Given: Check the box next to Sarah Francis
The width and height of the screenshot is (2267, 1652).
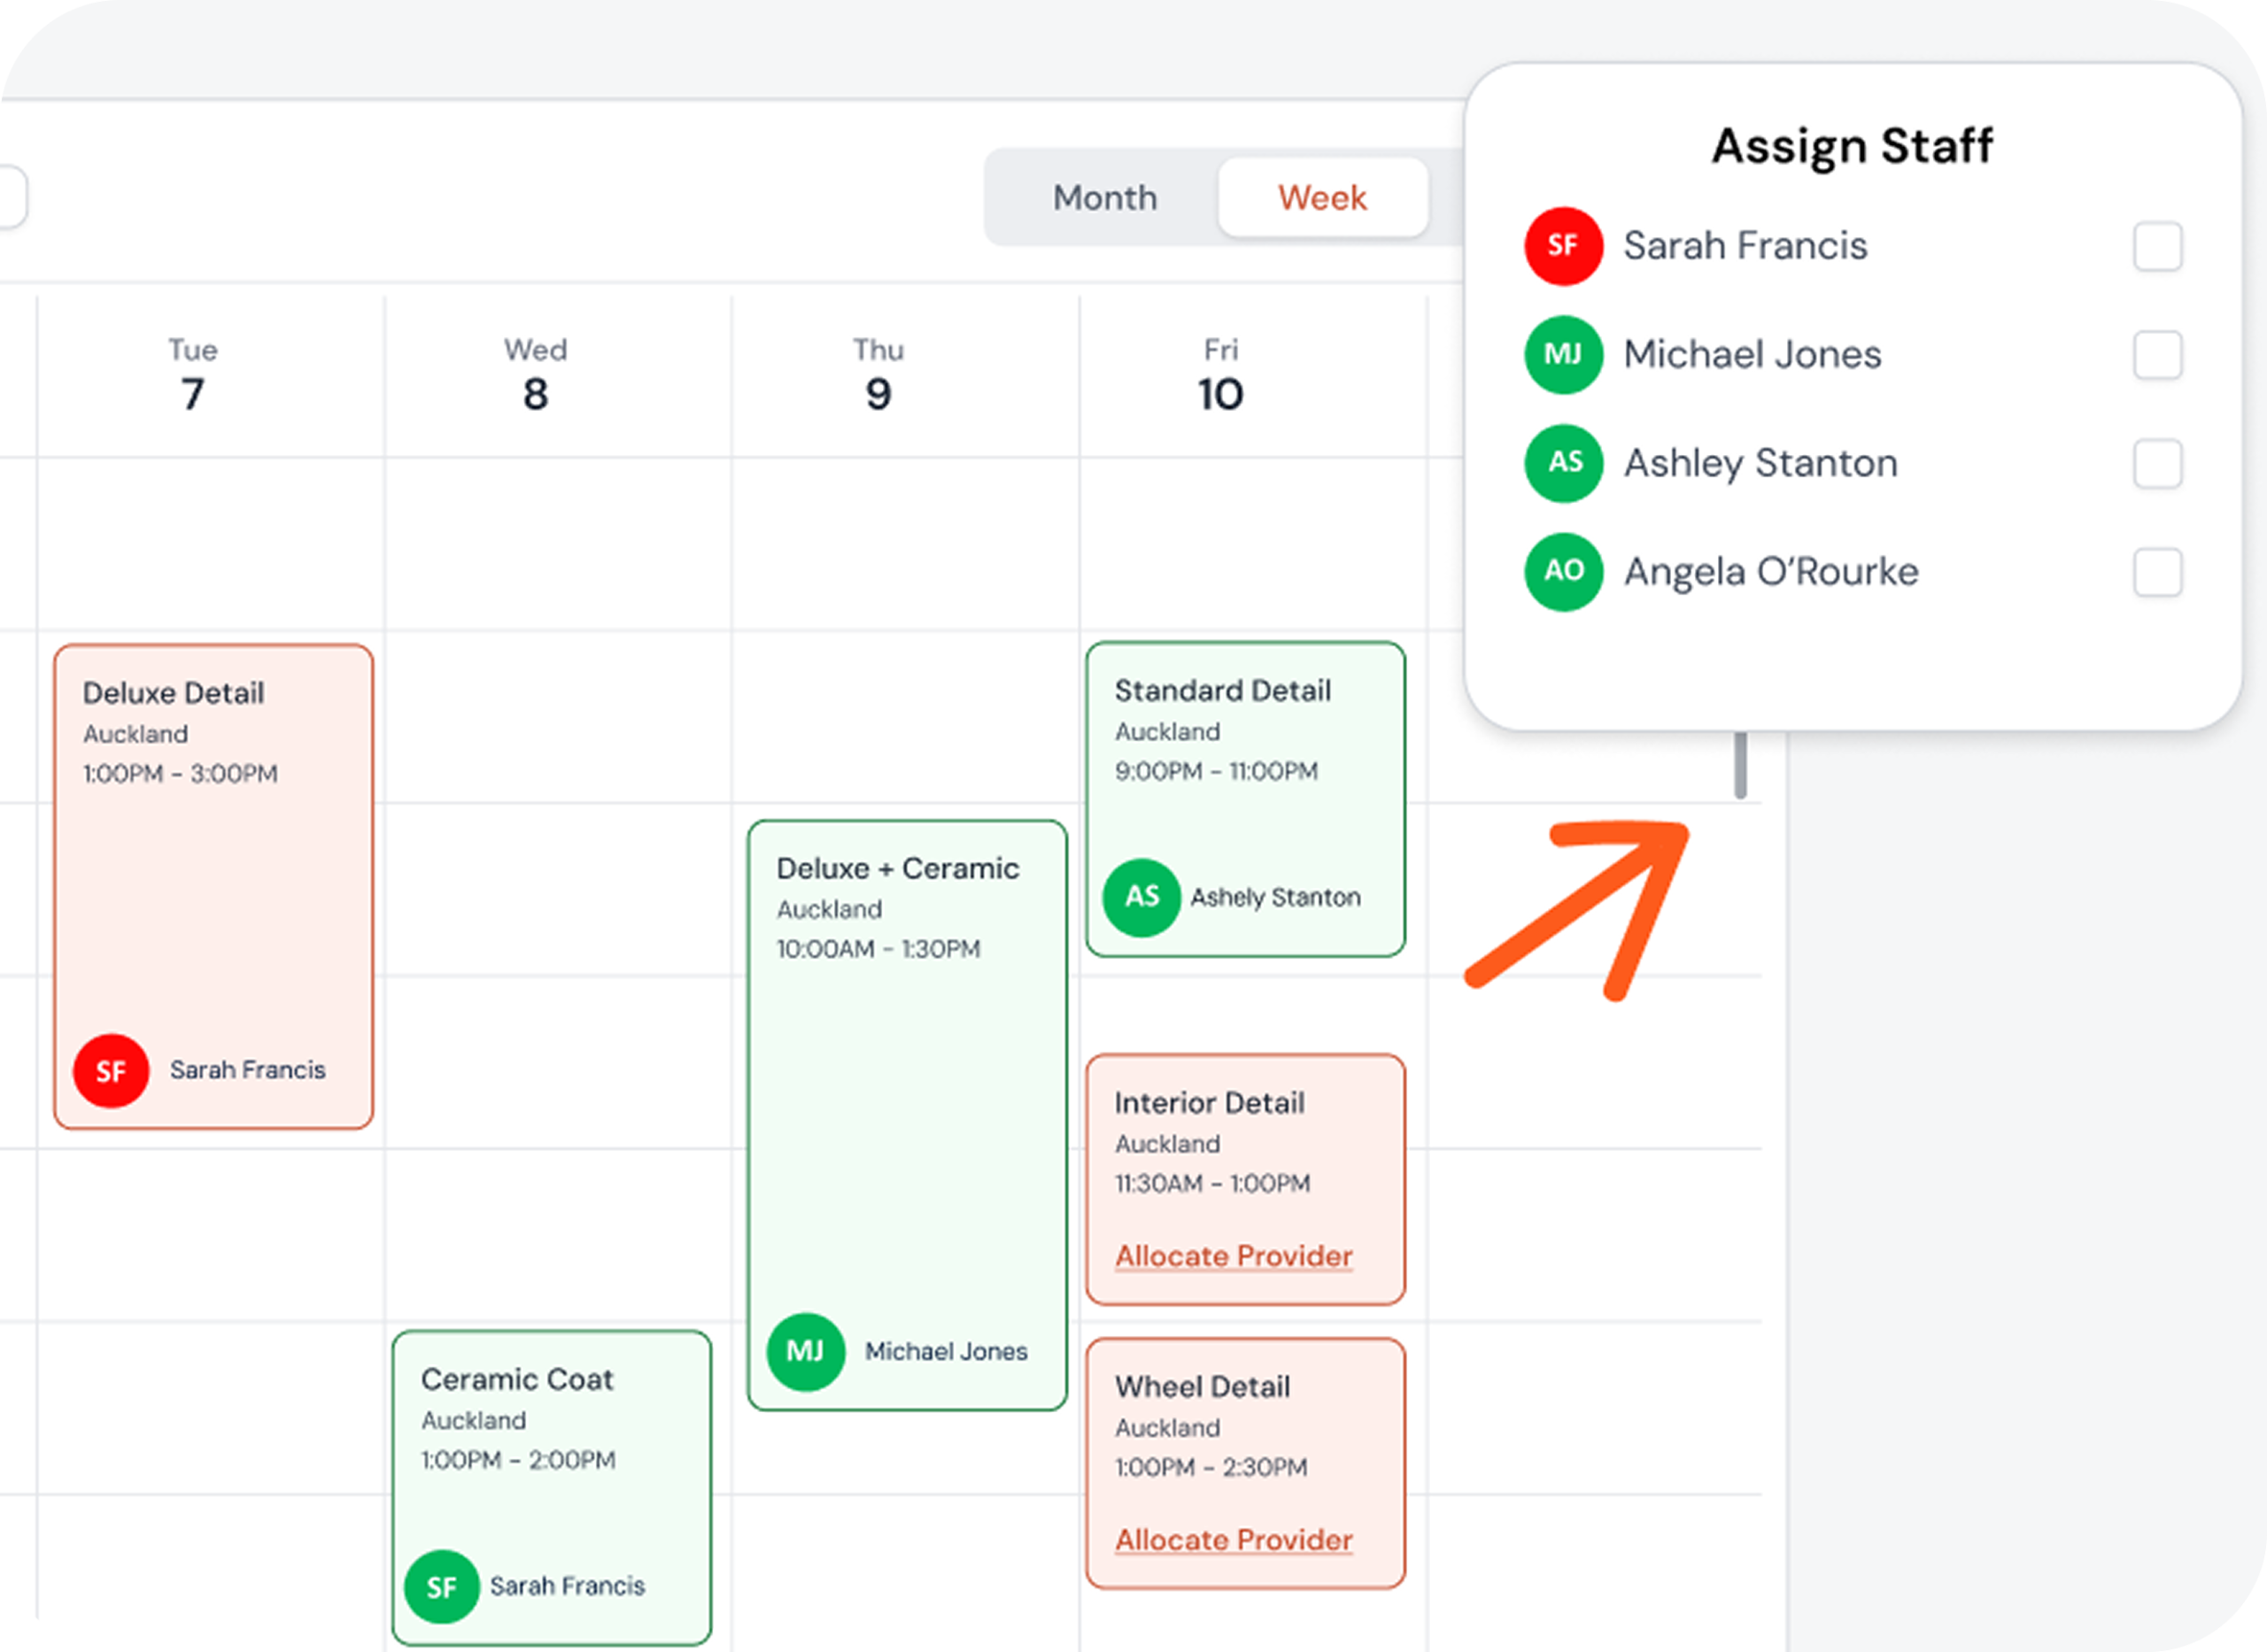Looking at the screenshot, I should [x=2157, y=246].
